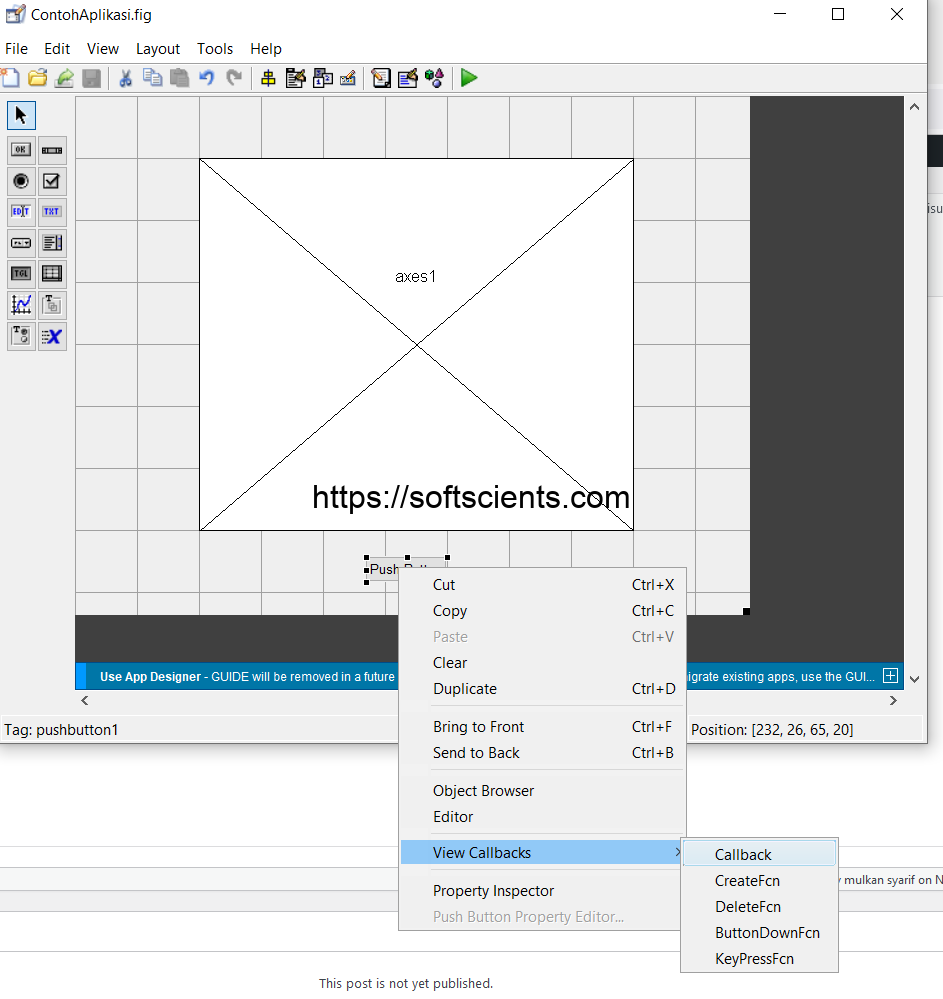This screenshot has width=943, height=999.
Task: Open the Menu Editor from the toolbar
Action: pos(295,77)
